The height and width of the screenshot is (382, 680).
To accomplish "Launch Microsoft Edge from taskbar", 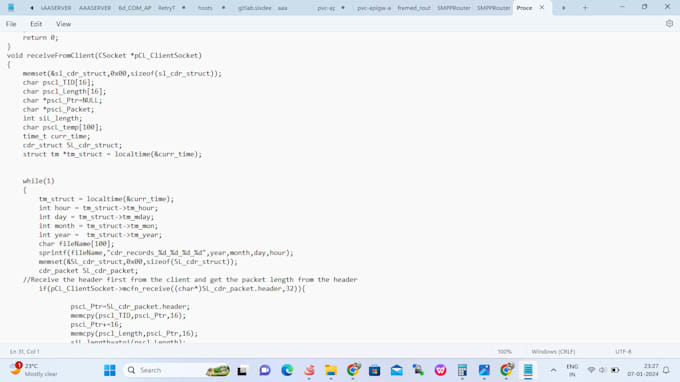I will tap(287, 370).
